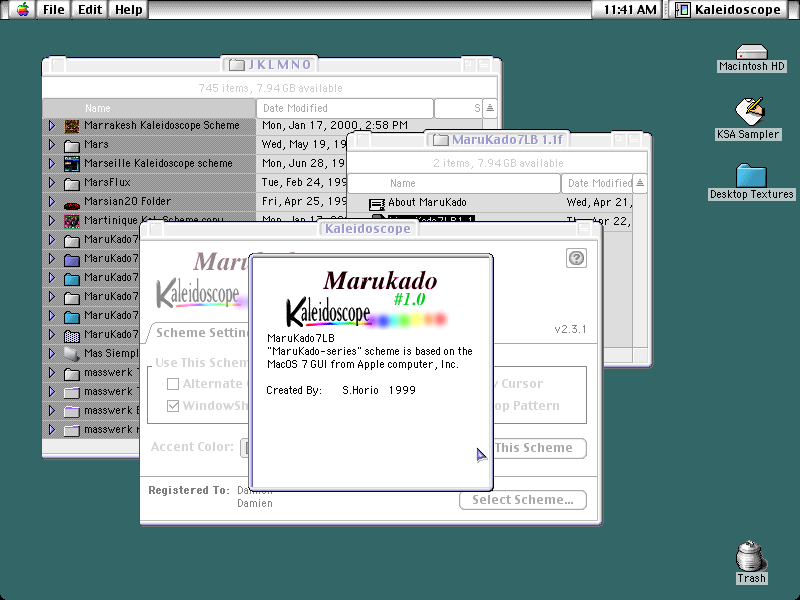The image size is (800, 600).
Task: Click the 11:41 AM menu bar clock
Action: (630, 9)
